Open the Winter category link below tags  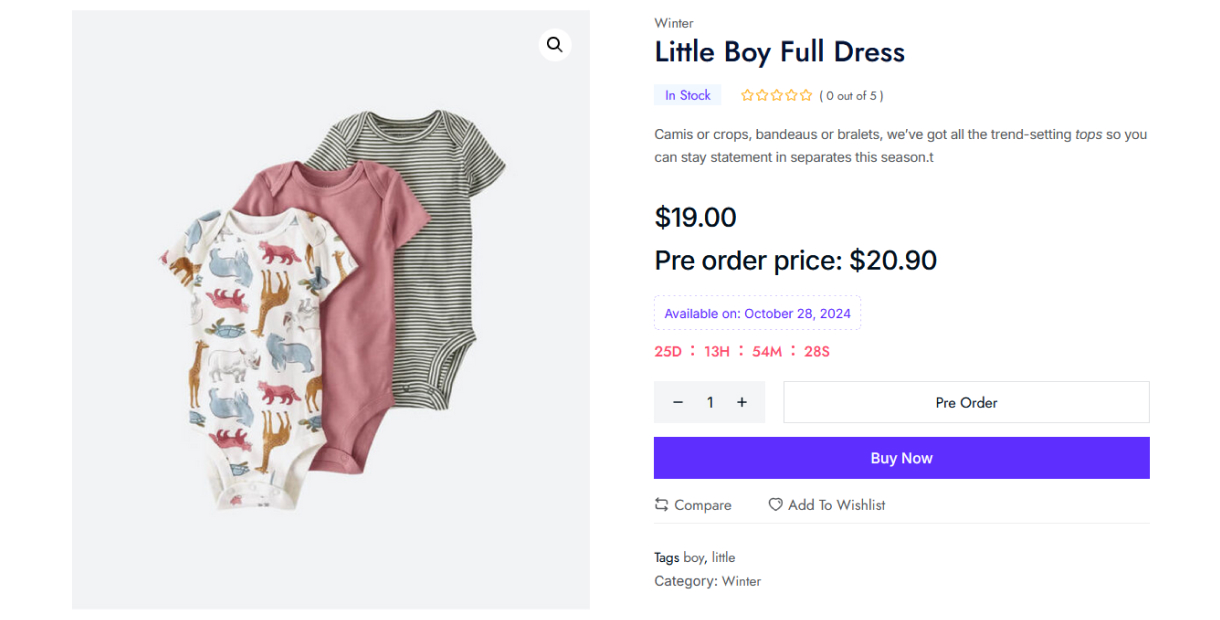[x=741, y=581]
